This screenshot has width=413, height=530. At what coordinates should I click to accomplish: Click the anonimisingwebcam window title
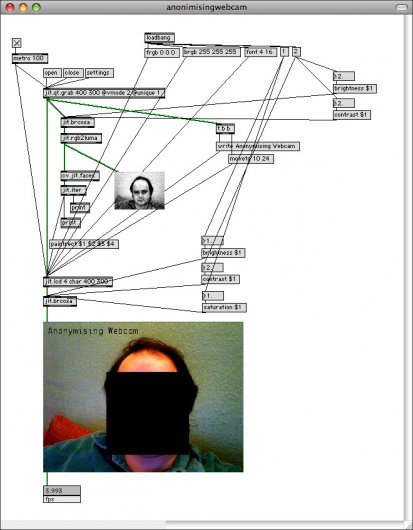[x=206, y=7]
